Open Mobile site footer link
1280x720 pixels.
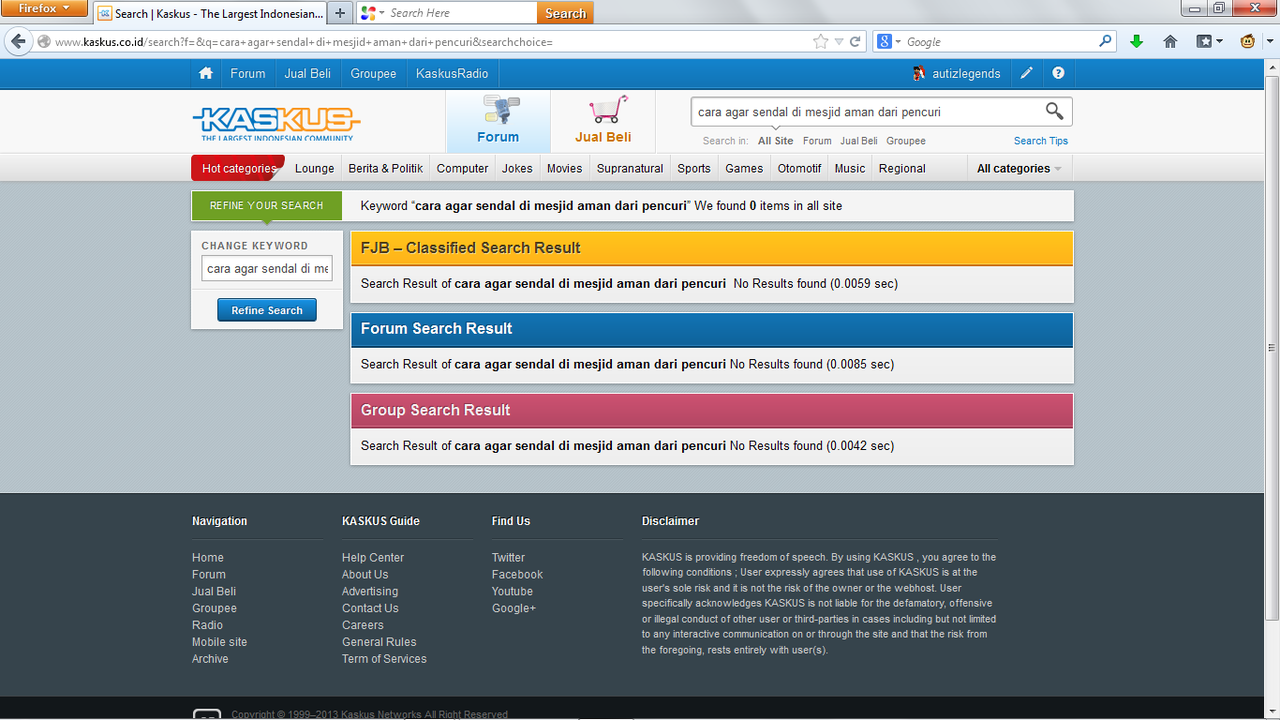tap(219, 642)
